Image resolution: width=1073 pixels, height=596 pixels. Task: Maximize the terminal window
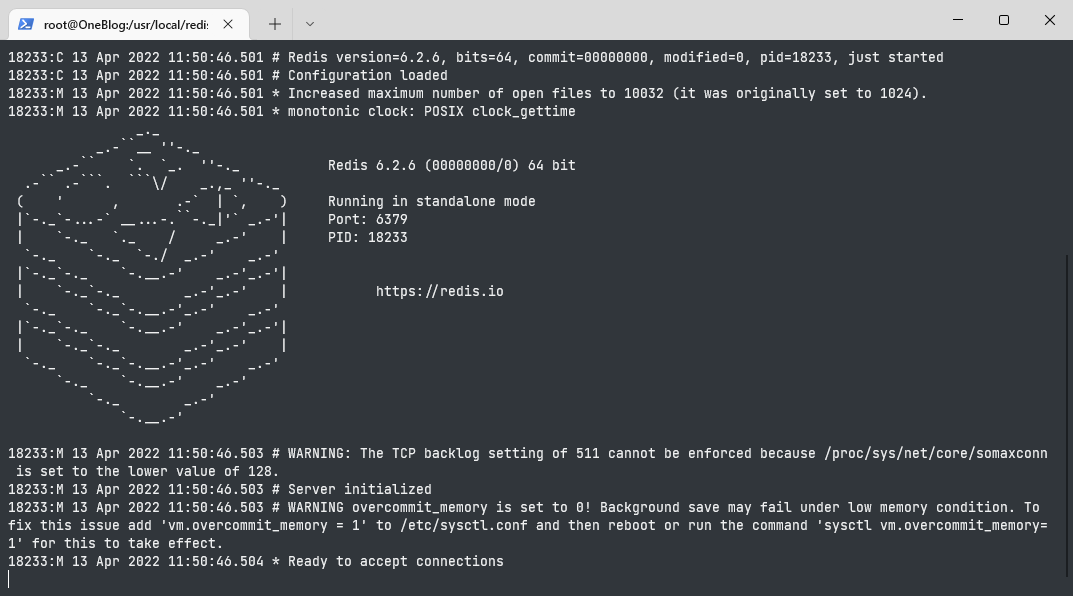click(x=1004, y=20)
